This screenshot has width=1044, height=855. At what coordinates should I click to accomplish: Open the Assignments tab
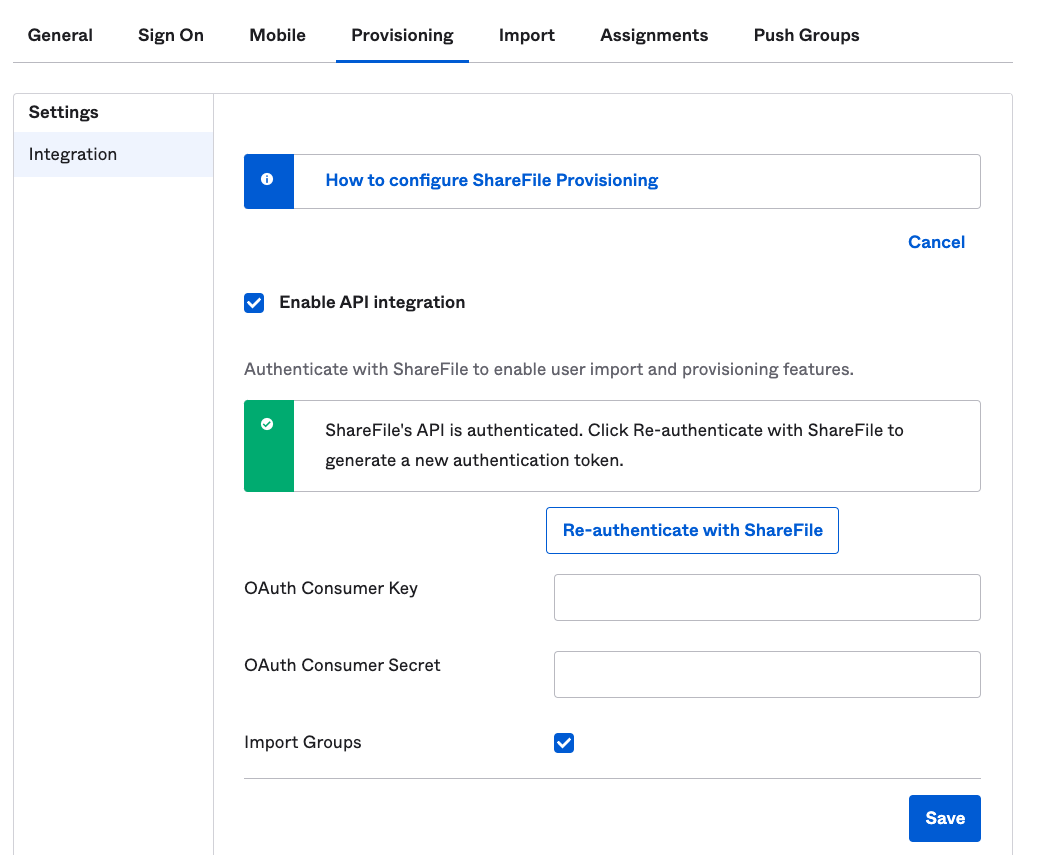654,35
